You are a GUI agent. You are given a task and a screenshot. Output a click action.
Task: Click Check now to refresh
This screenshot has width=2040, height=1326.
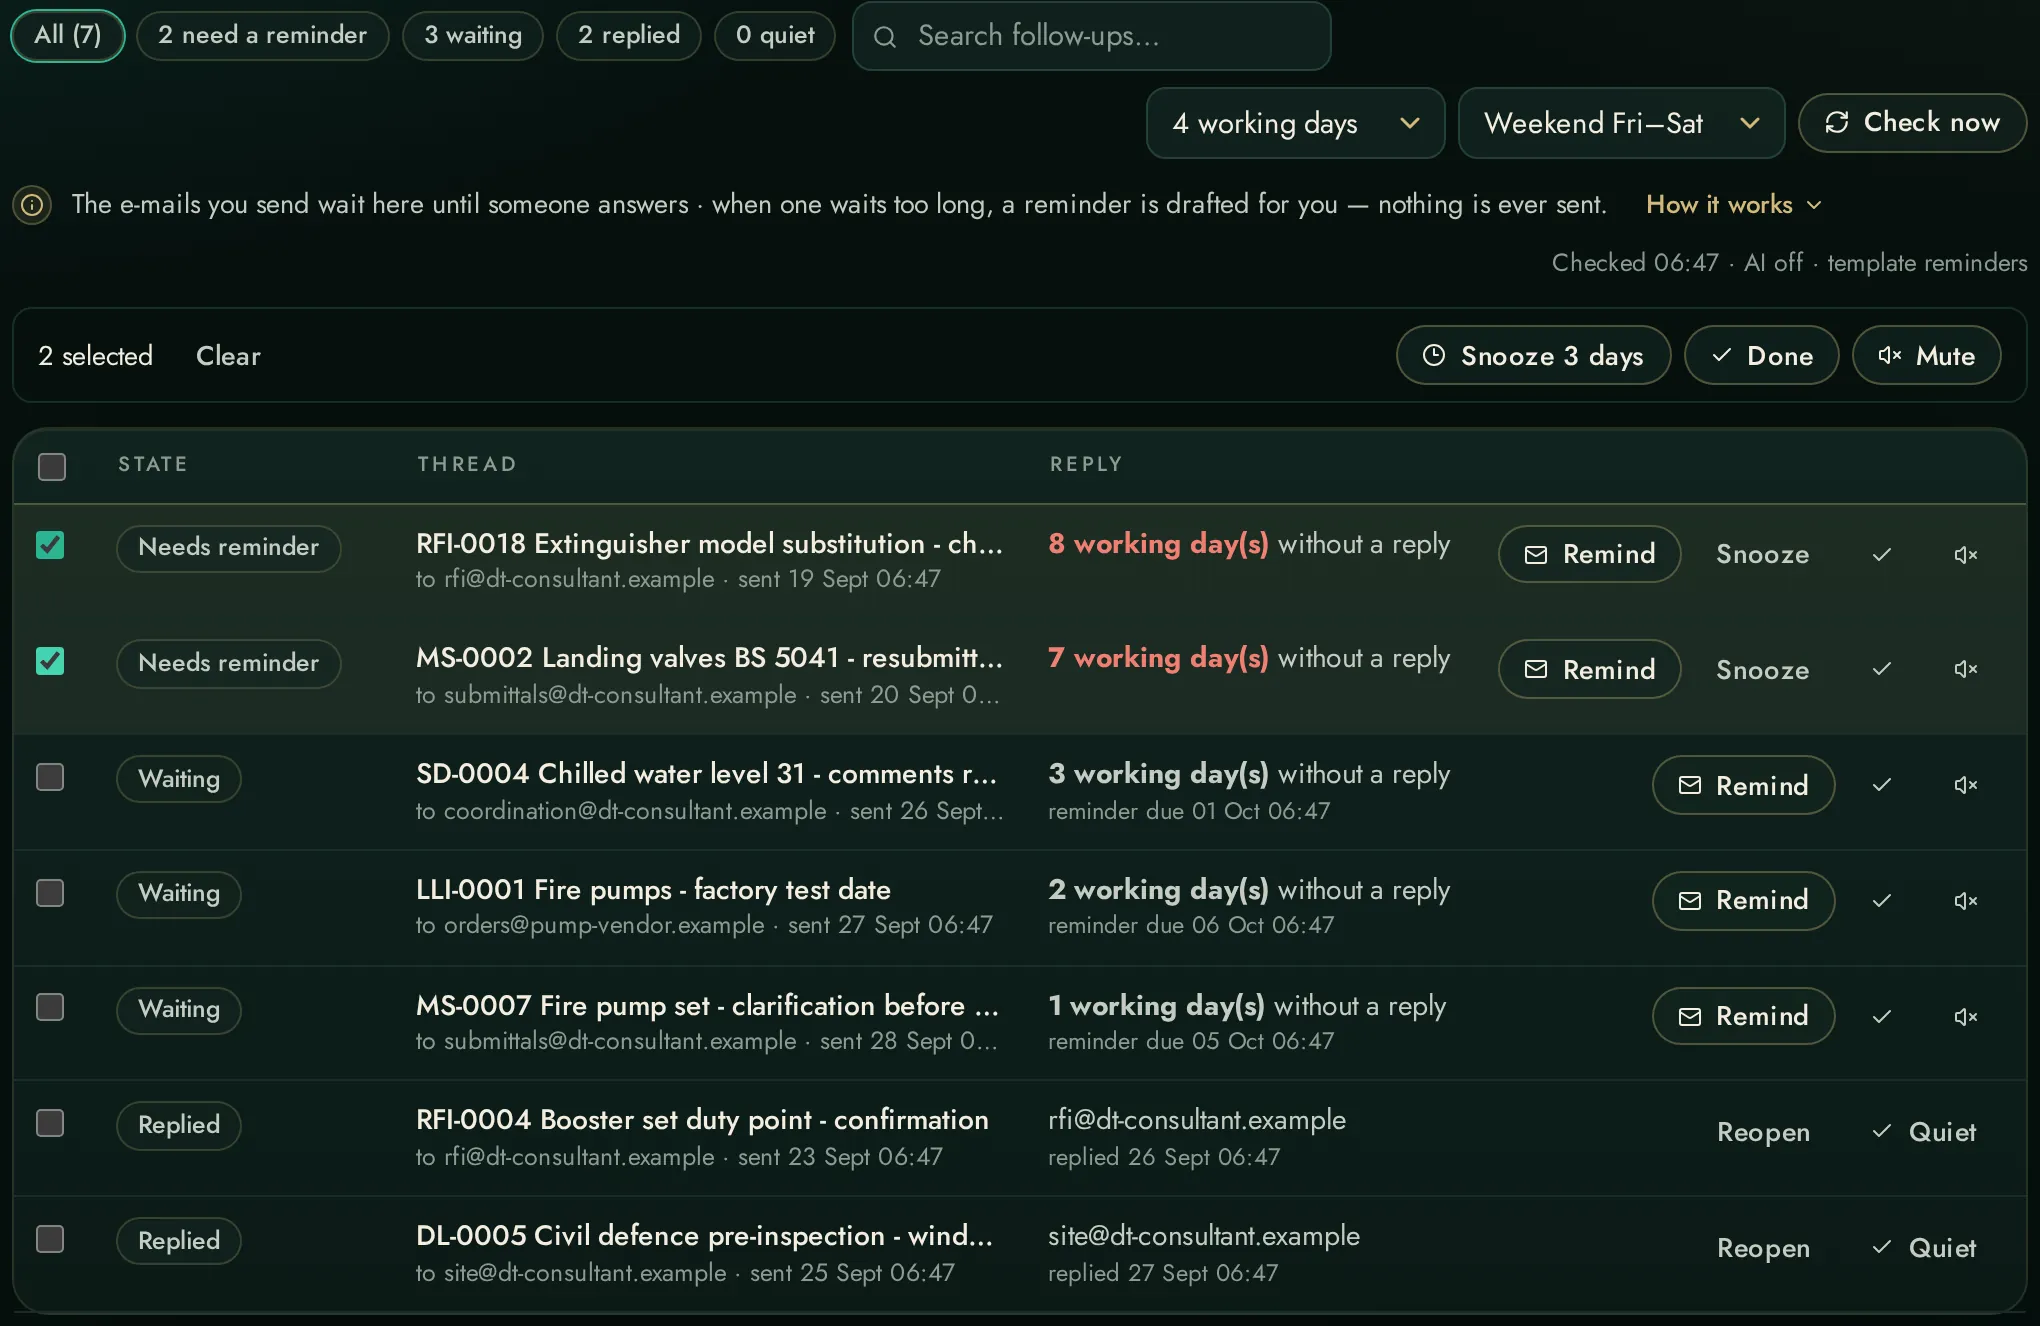coord(1912,122)
